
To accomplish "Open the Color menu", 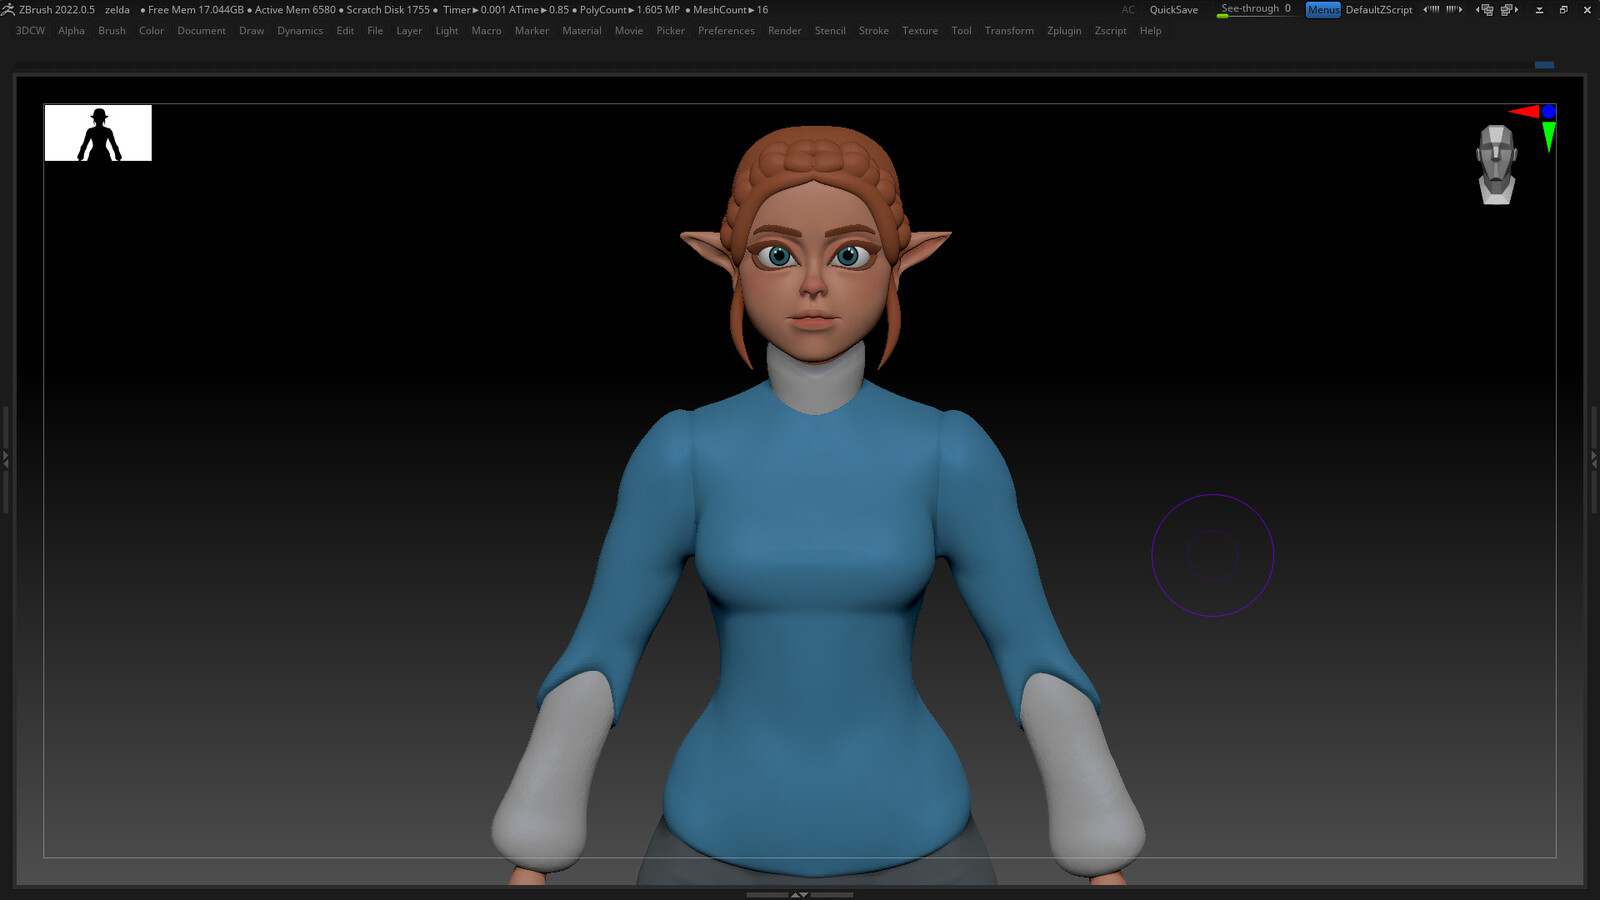I will (x=151, y=31).
